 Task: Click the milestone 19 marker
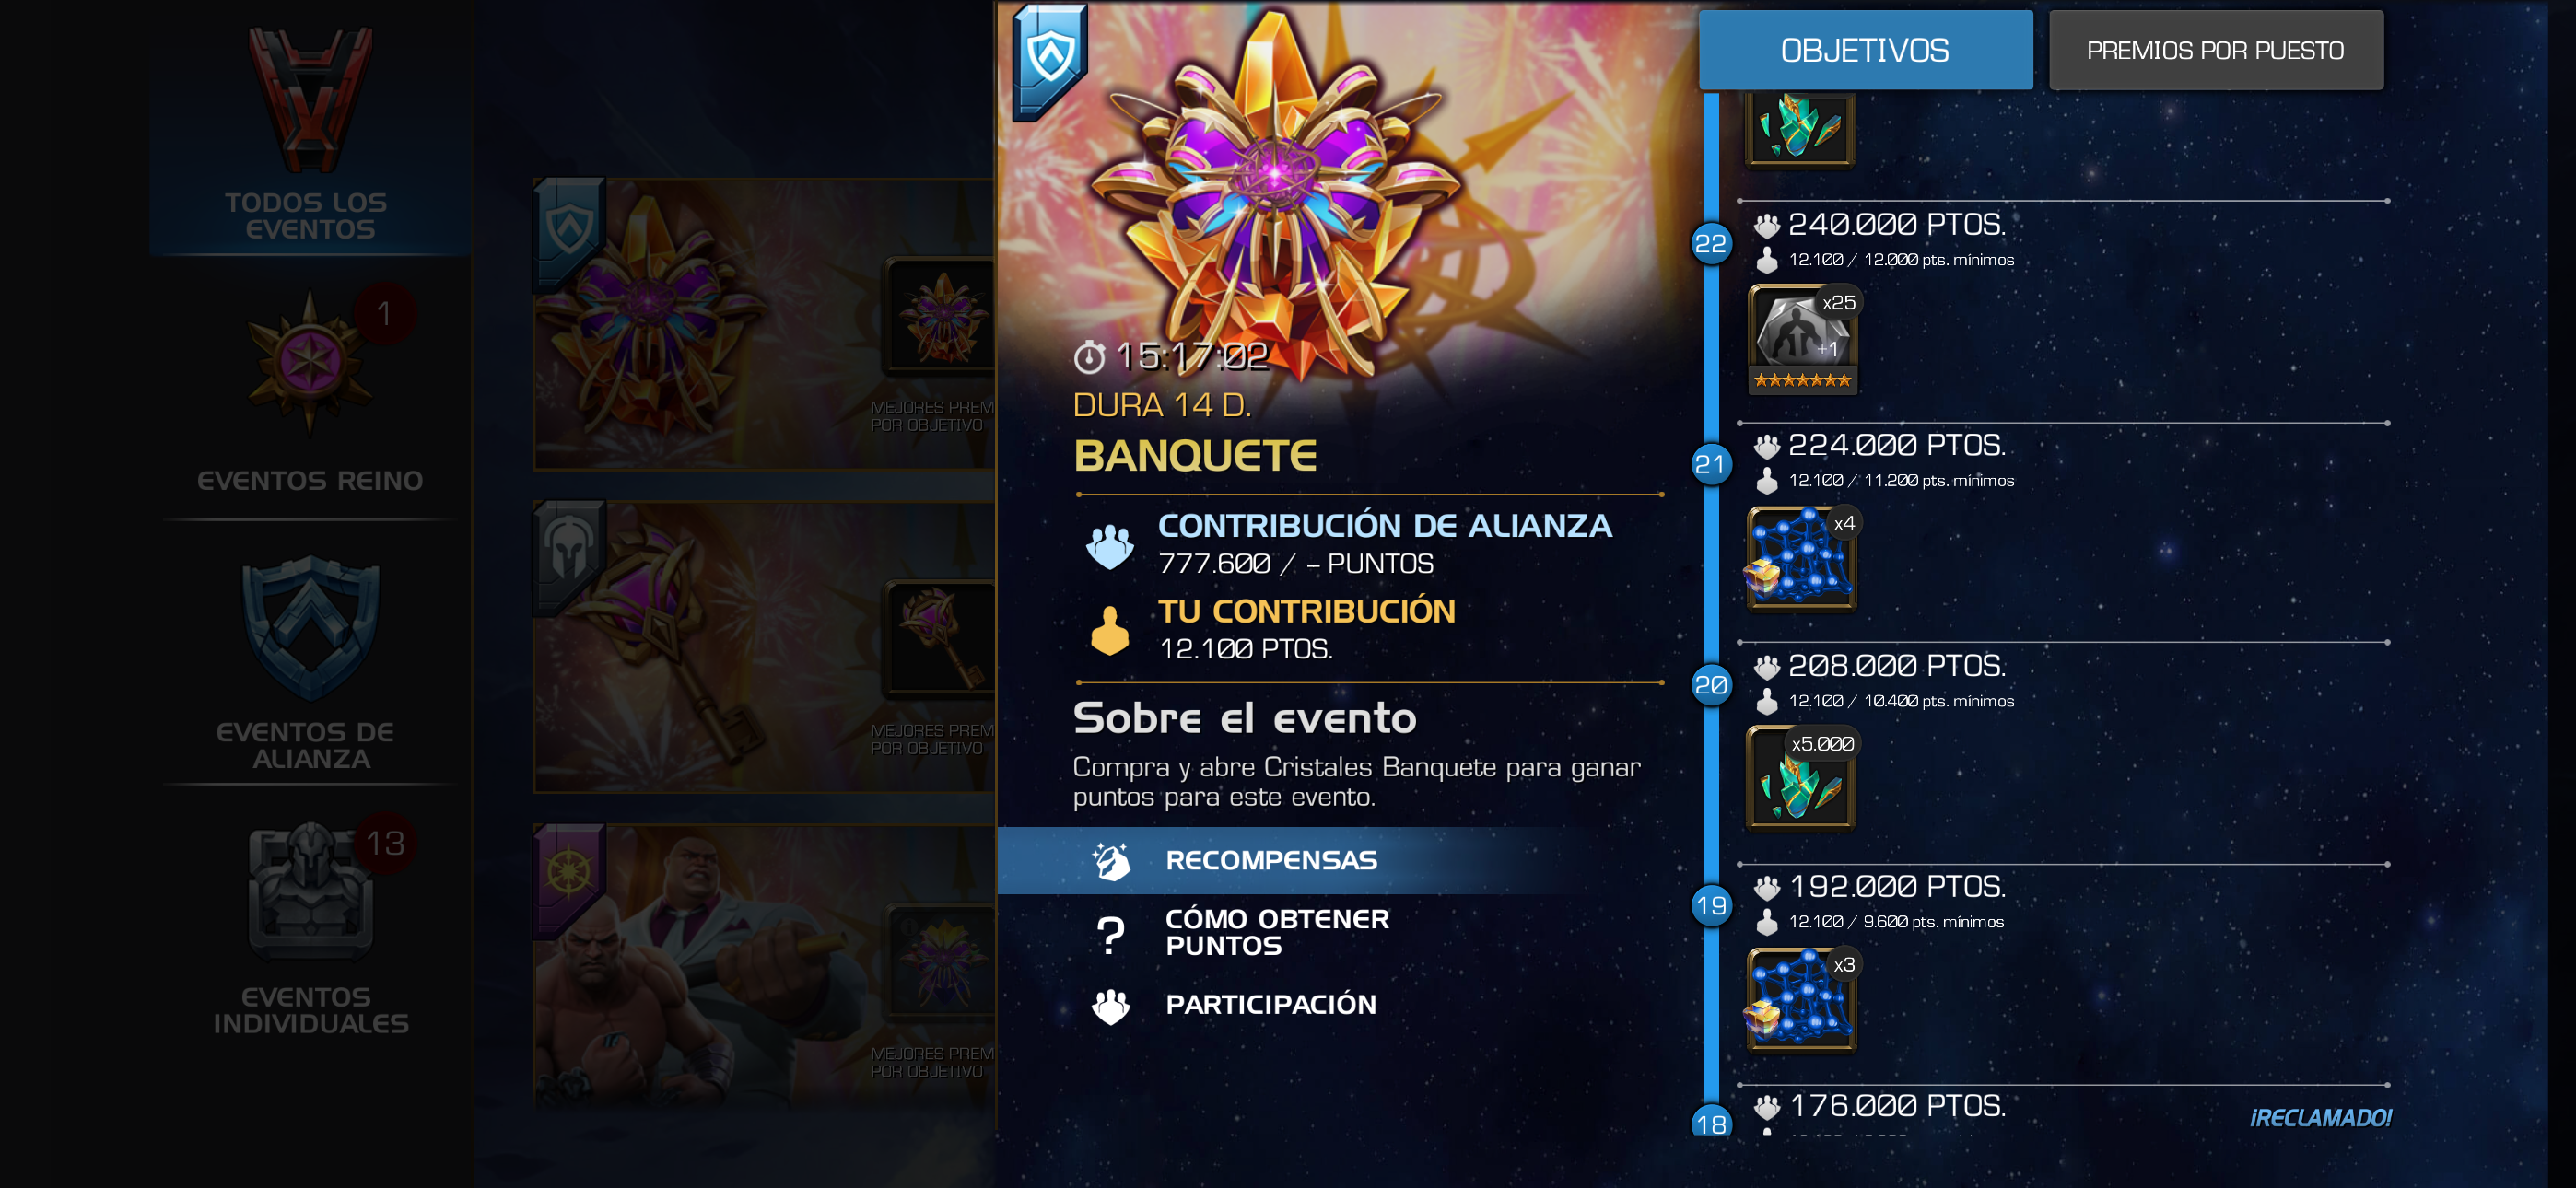1711,905
